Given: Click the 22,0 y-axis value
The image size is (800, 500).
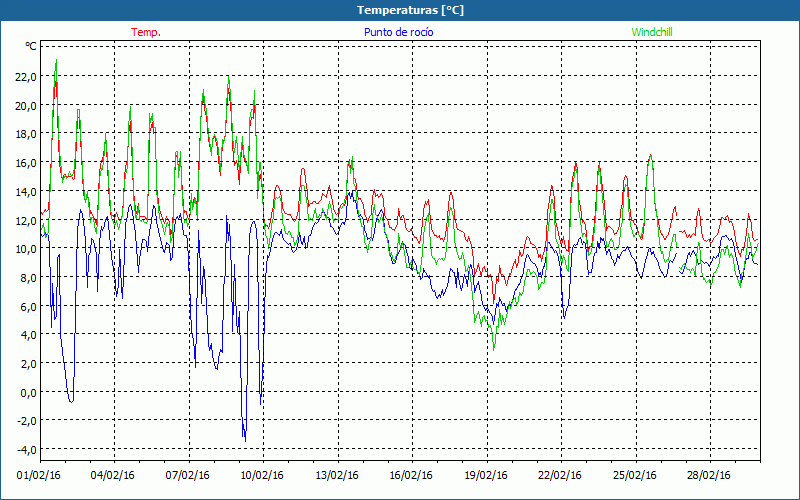Looking at the screenshot, I should tap(26, 77).
